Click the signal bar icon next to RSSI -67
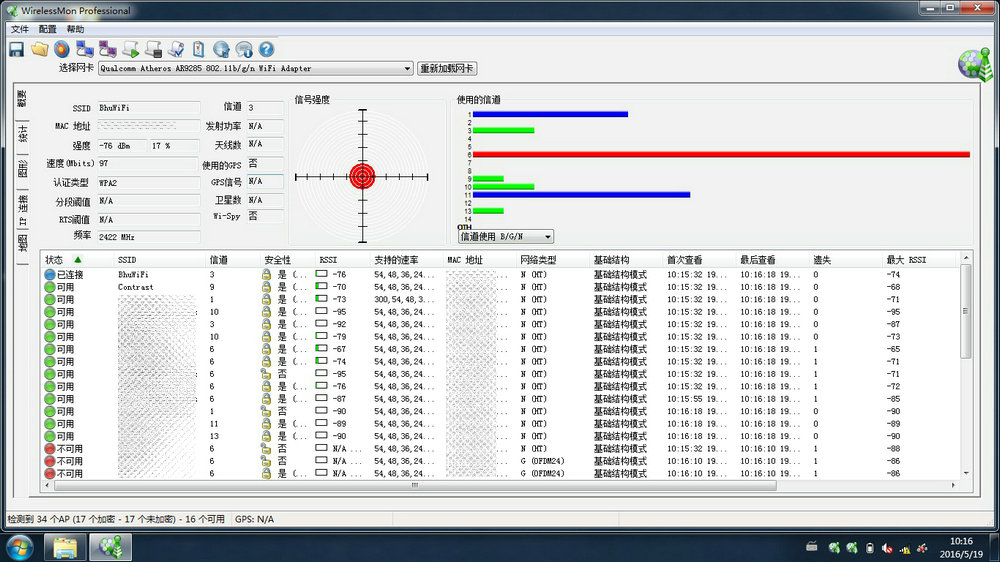 click(321, 349)
